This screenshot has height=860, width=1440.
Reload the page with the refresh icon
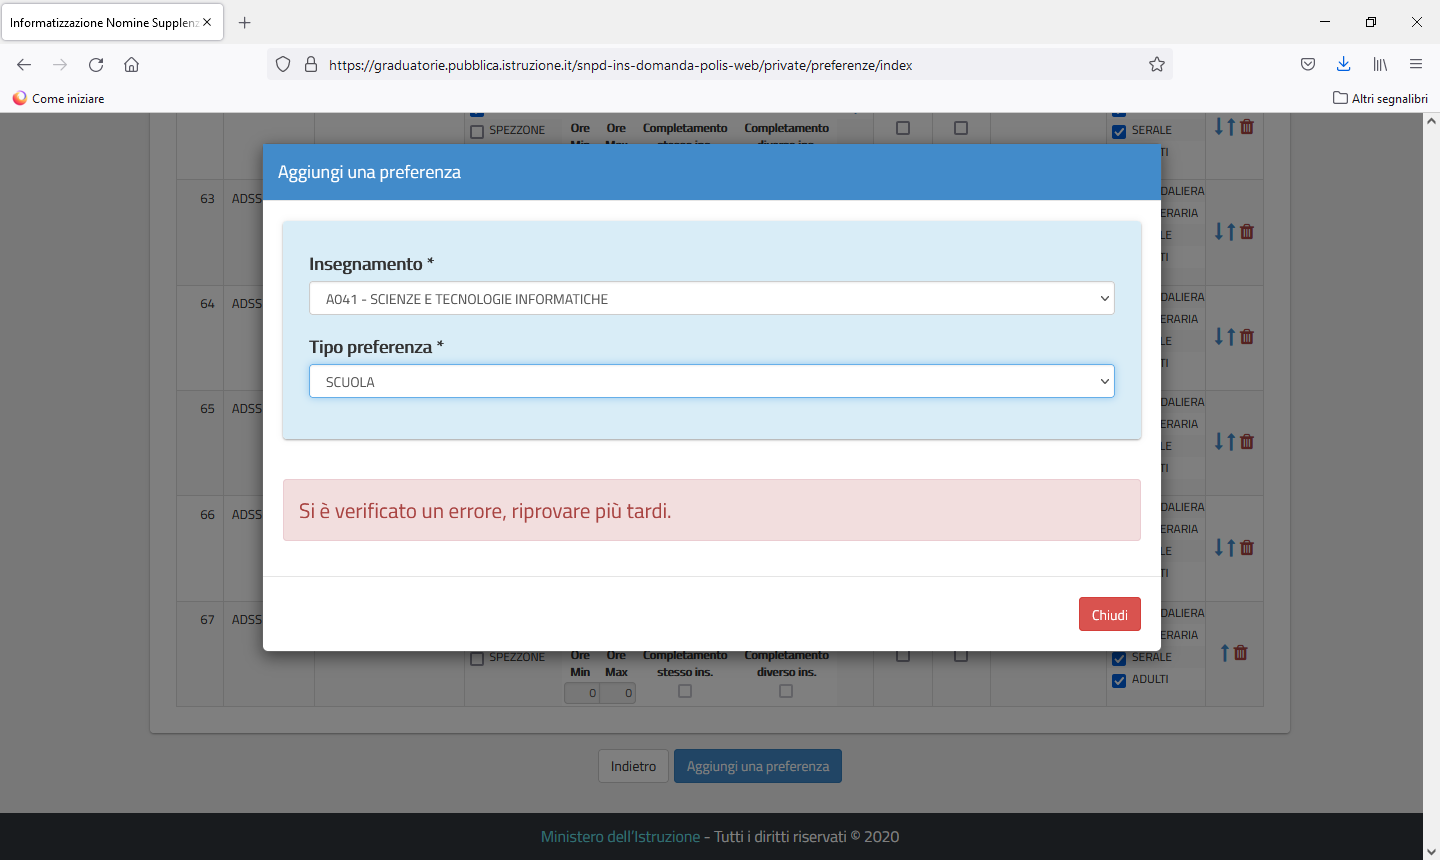pos(96,65)
